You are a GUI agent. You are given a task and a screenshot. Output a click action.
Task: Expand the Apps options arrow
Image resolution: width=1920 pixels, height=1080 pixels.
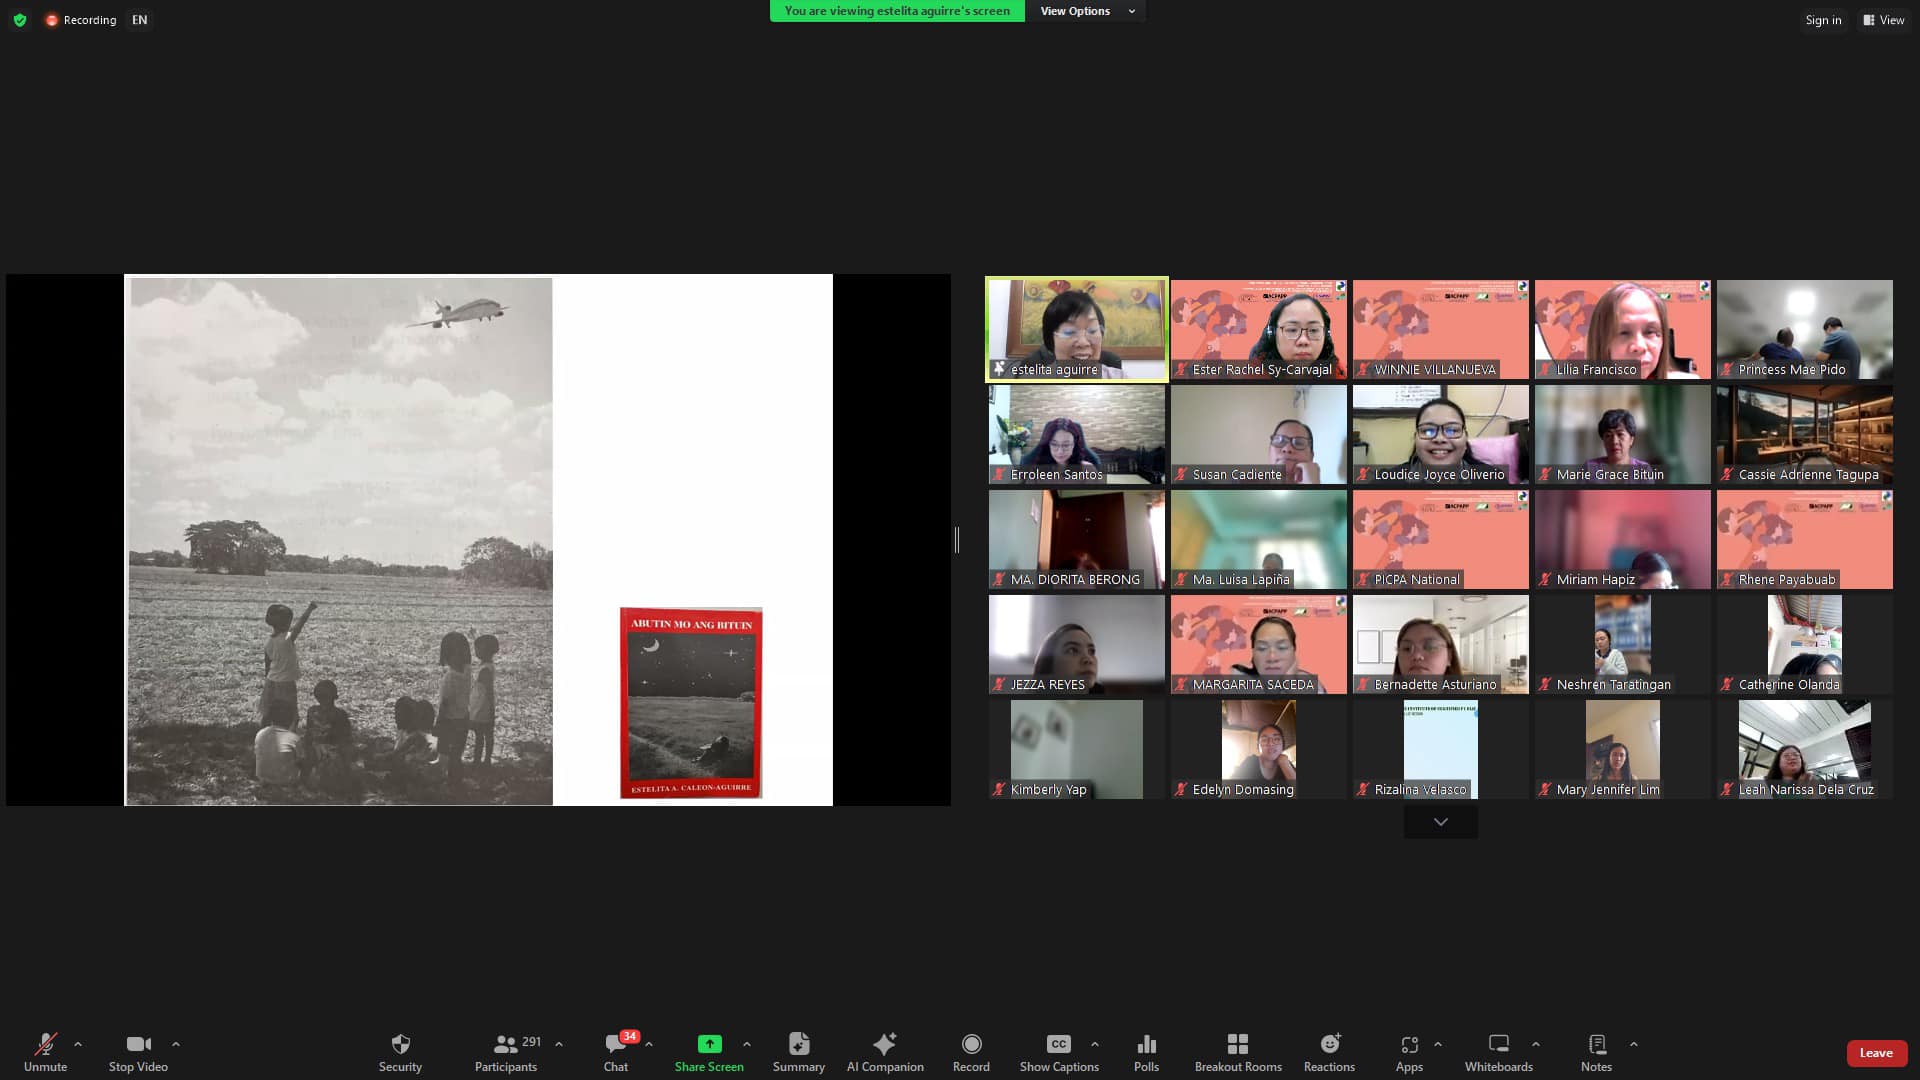[x=1438, y=1044]
